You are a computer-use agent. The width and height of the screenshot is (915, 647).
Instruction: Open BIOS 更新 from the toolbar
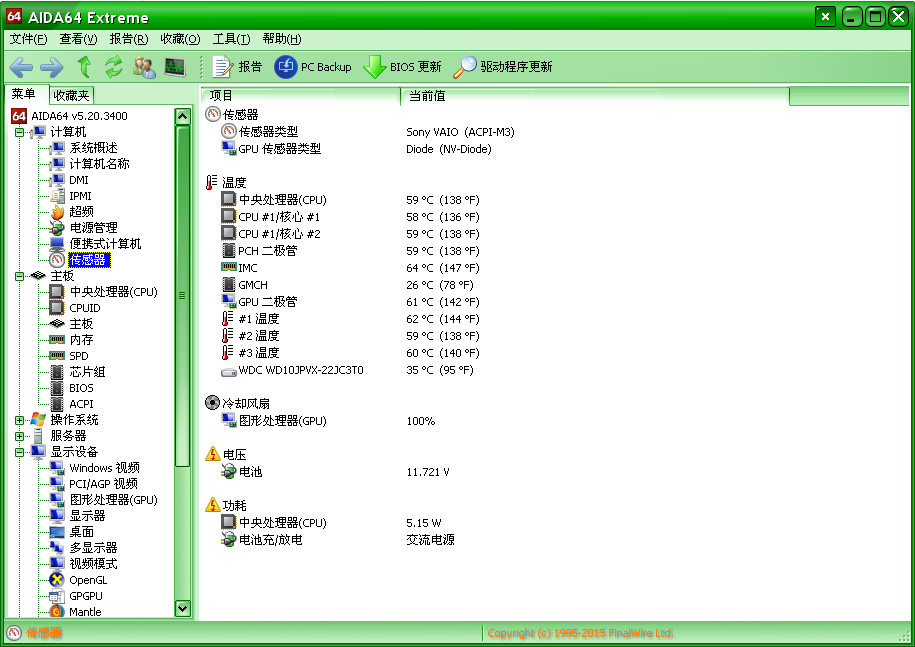(x=402, y=67)
